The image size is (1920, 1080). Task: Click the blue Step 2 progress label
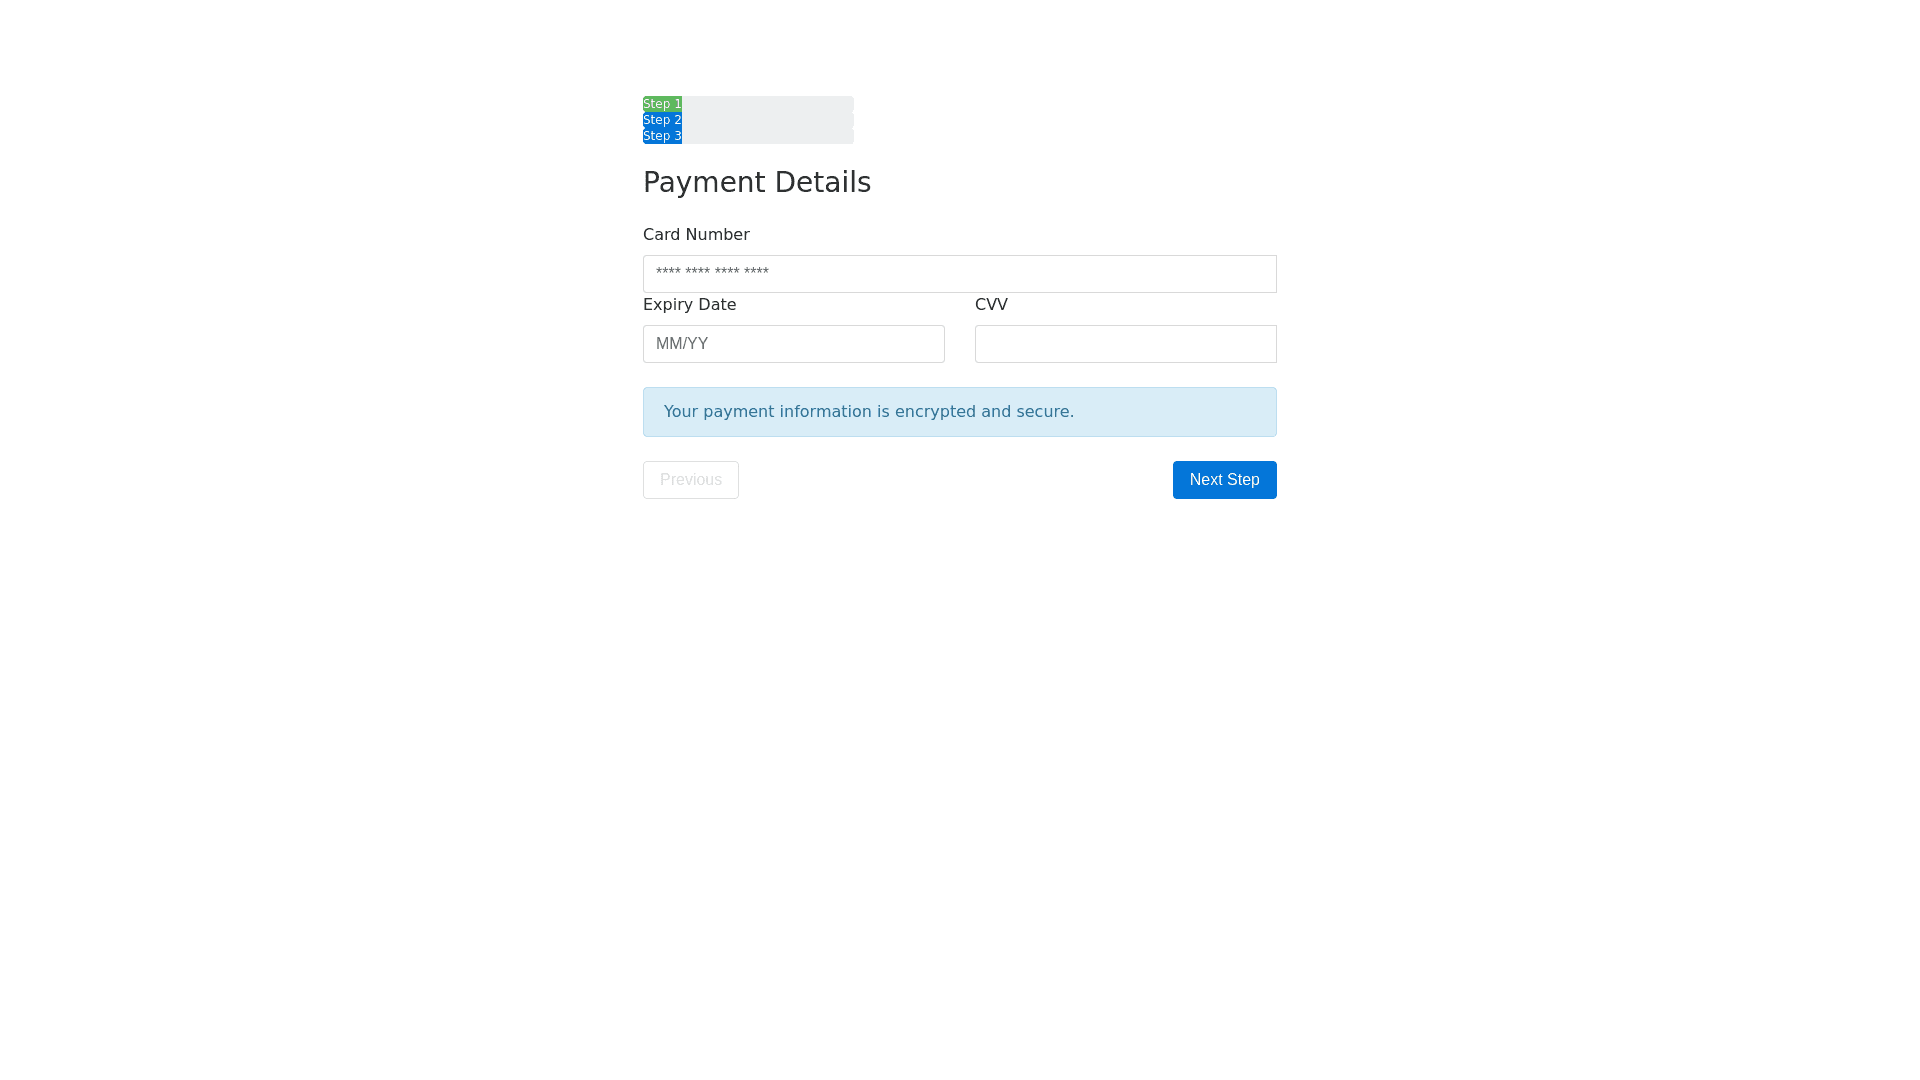pyautogui.click(x=662, y=120)
